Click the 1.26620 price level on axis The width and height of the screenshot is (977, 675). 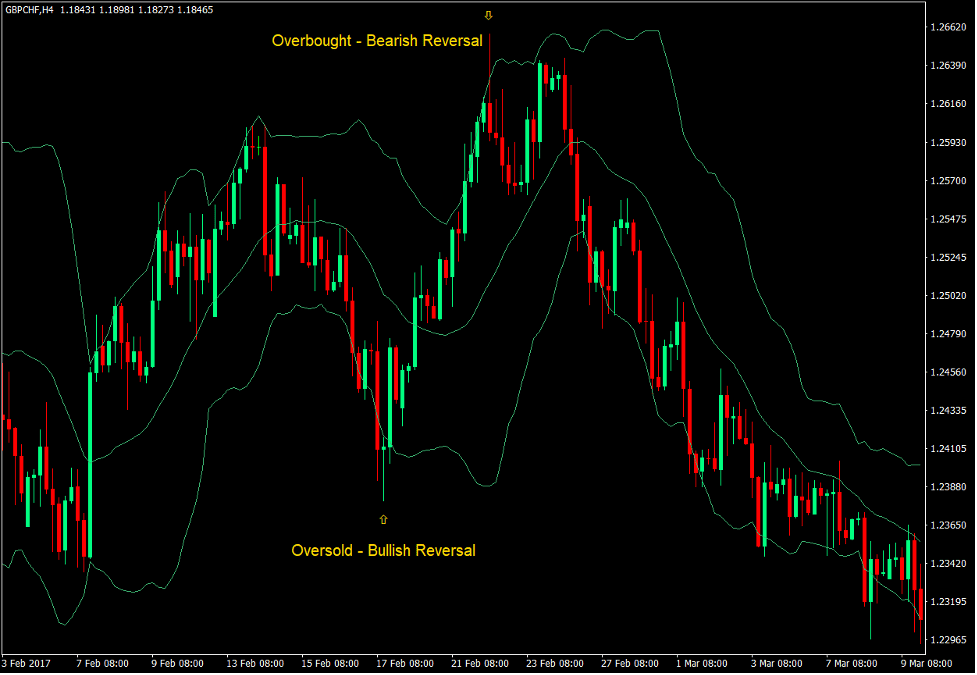946,27
